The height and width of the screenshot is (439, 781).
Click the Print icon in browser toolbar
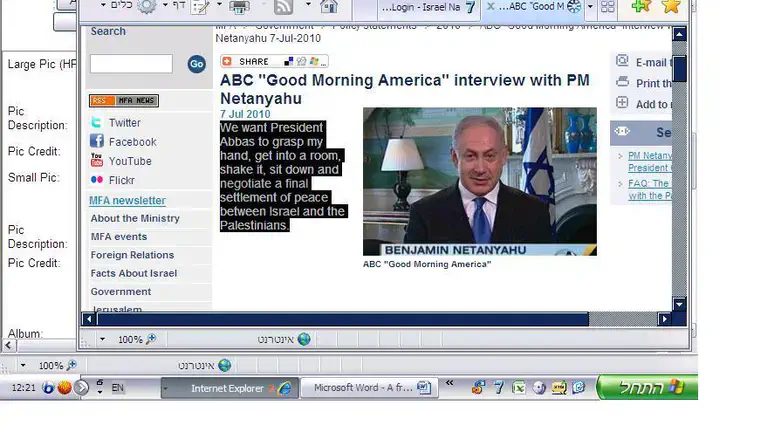pyautogui.click(x=239, y=6)
